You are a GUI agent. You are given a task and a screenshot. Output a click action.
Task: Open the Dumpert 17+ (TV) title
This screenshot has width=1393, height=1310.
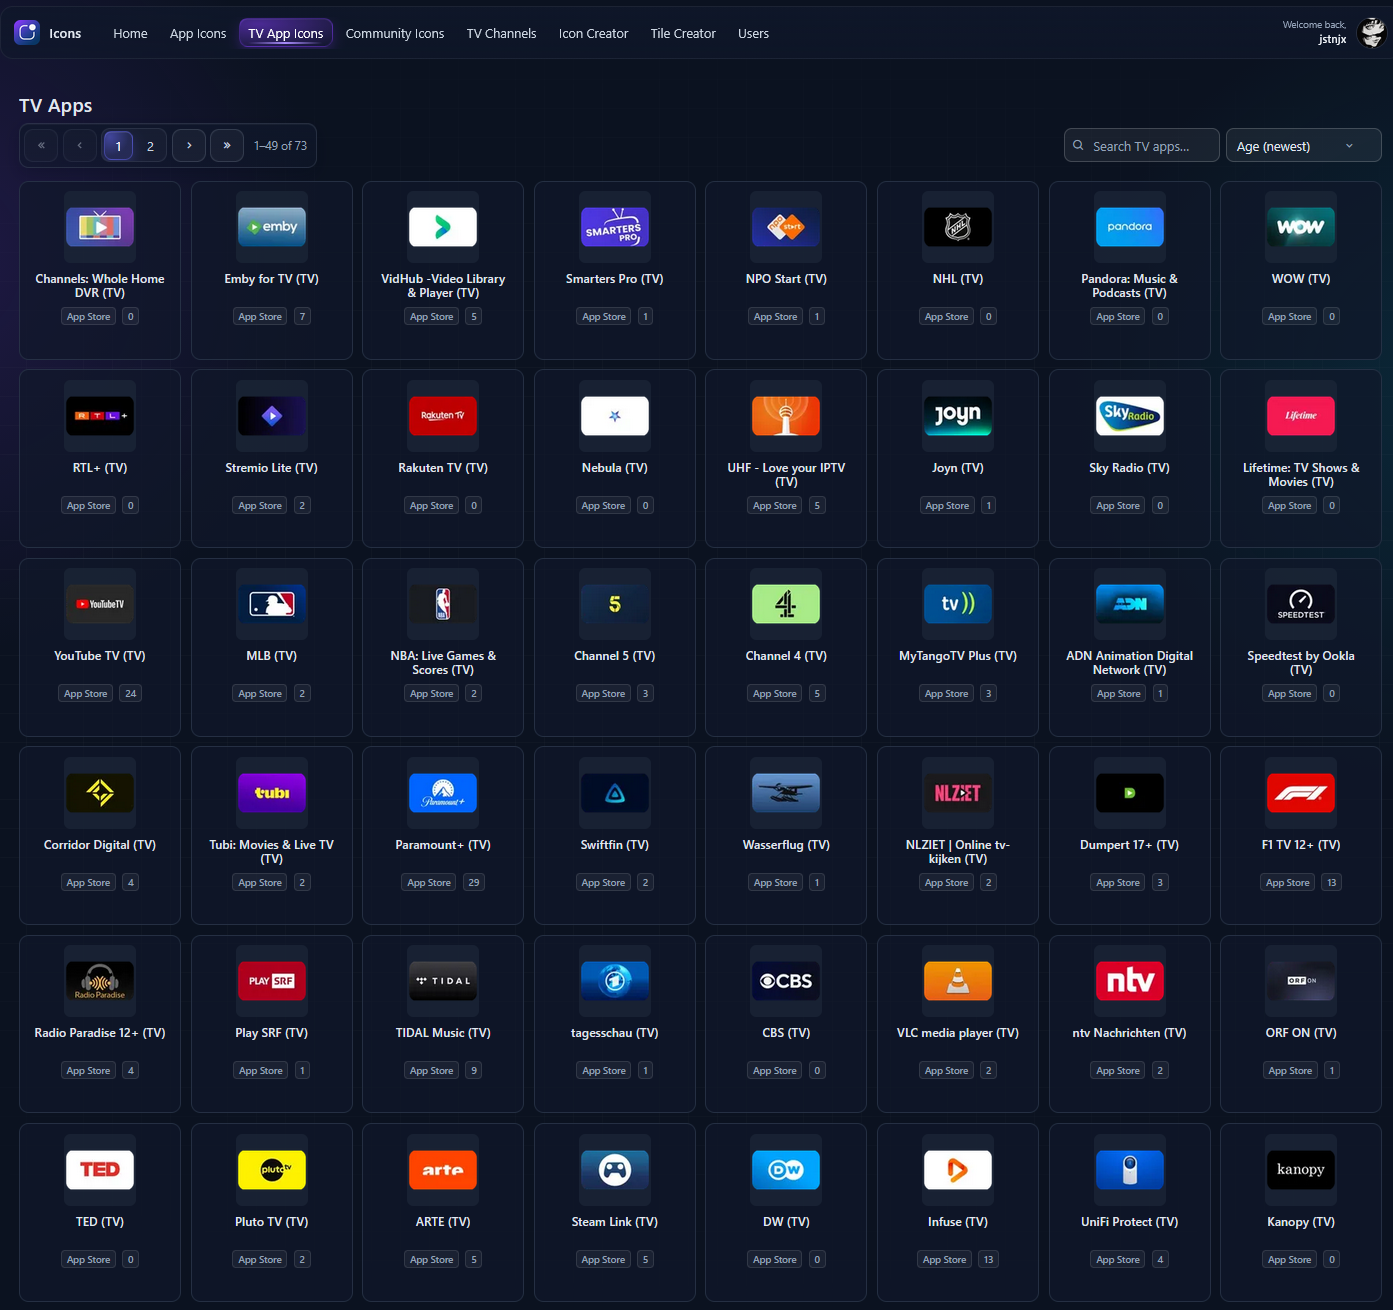point(1130,845)
